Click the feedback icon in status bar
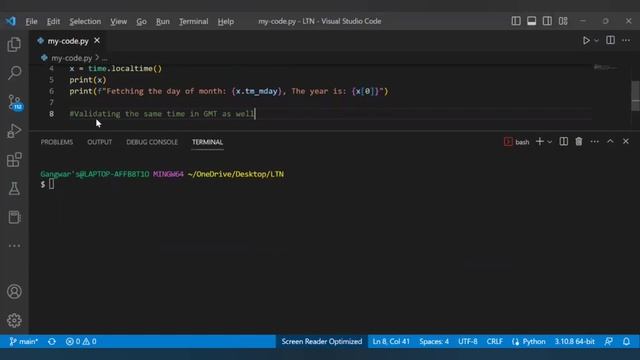640x360 pixels. [609, 341]
